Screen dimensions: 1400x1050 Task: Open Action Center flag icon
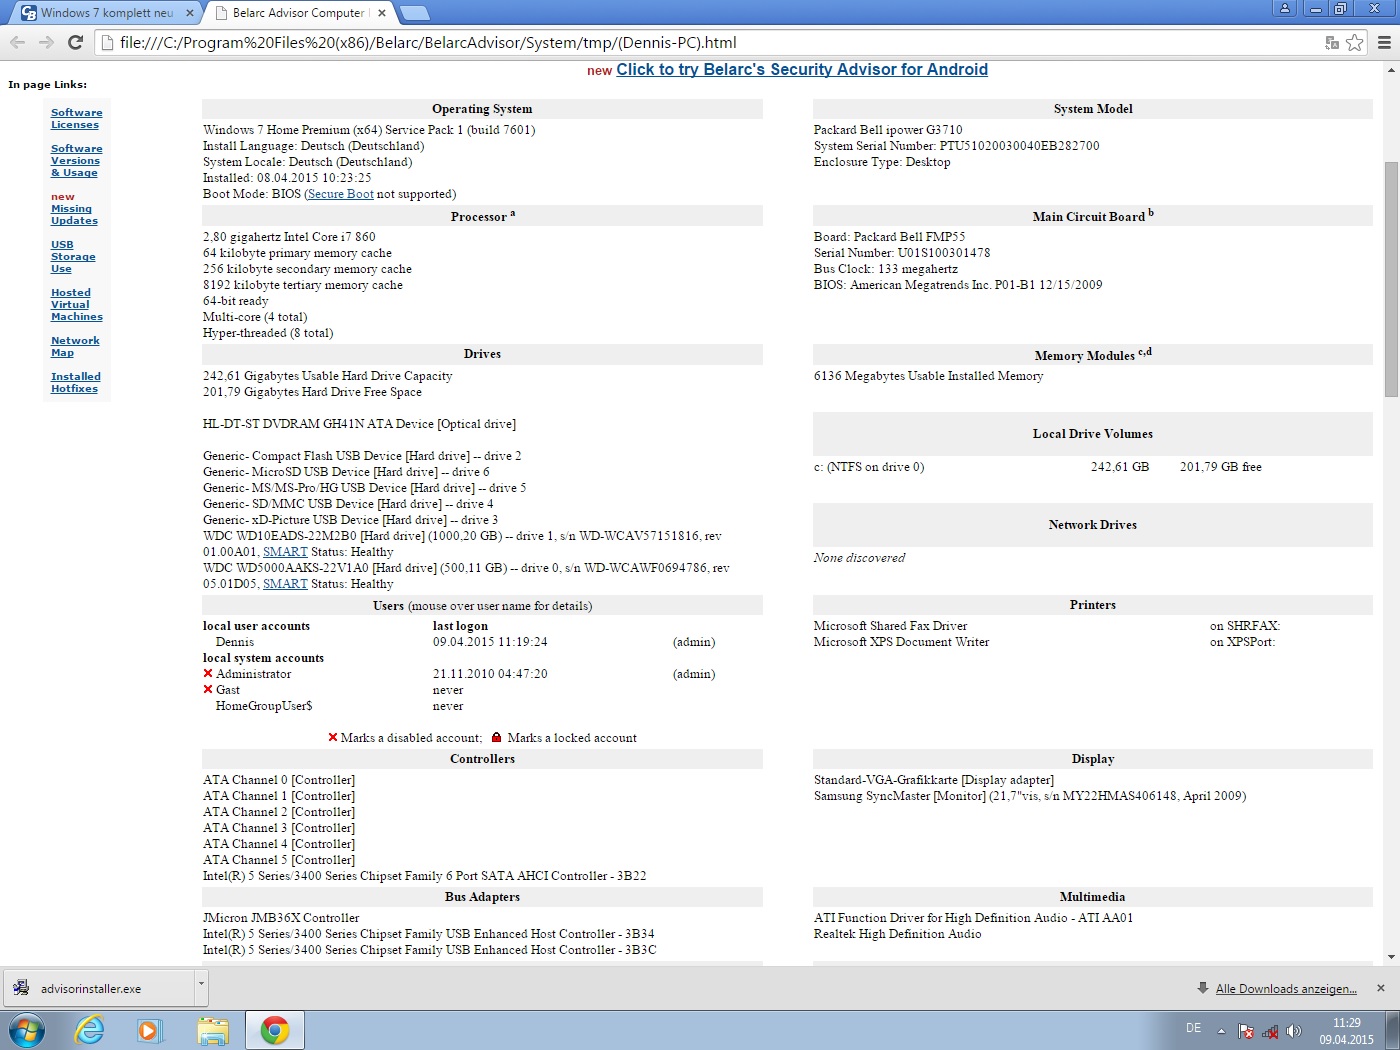pos(1246,1031)
